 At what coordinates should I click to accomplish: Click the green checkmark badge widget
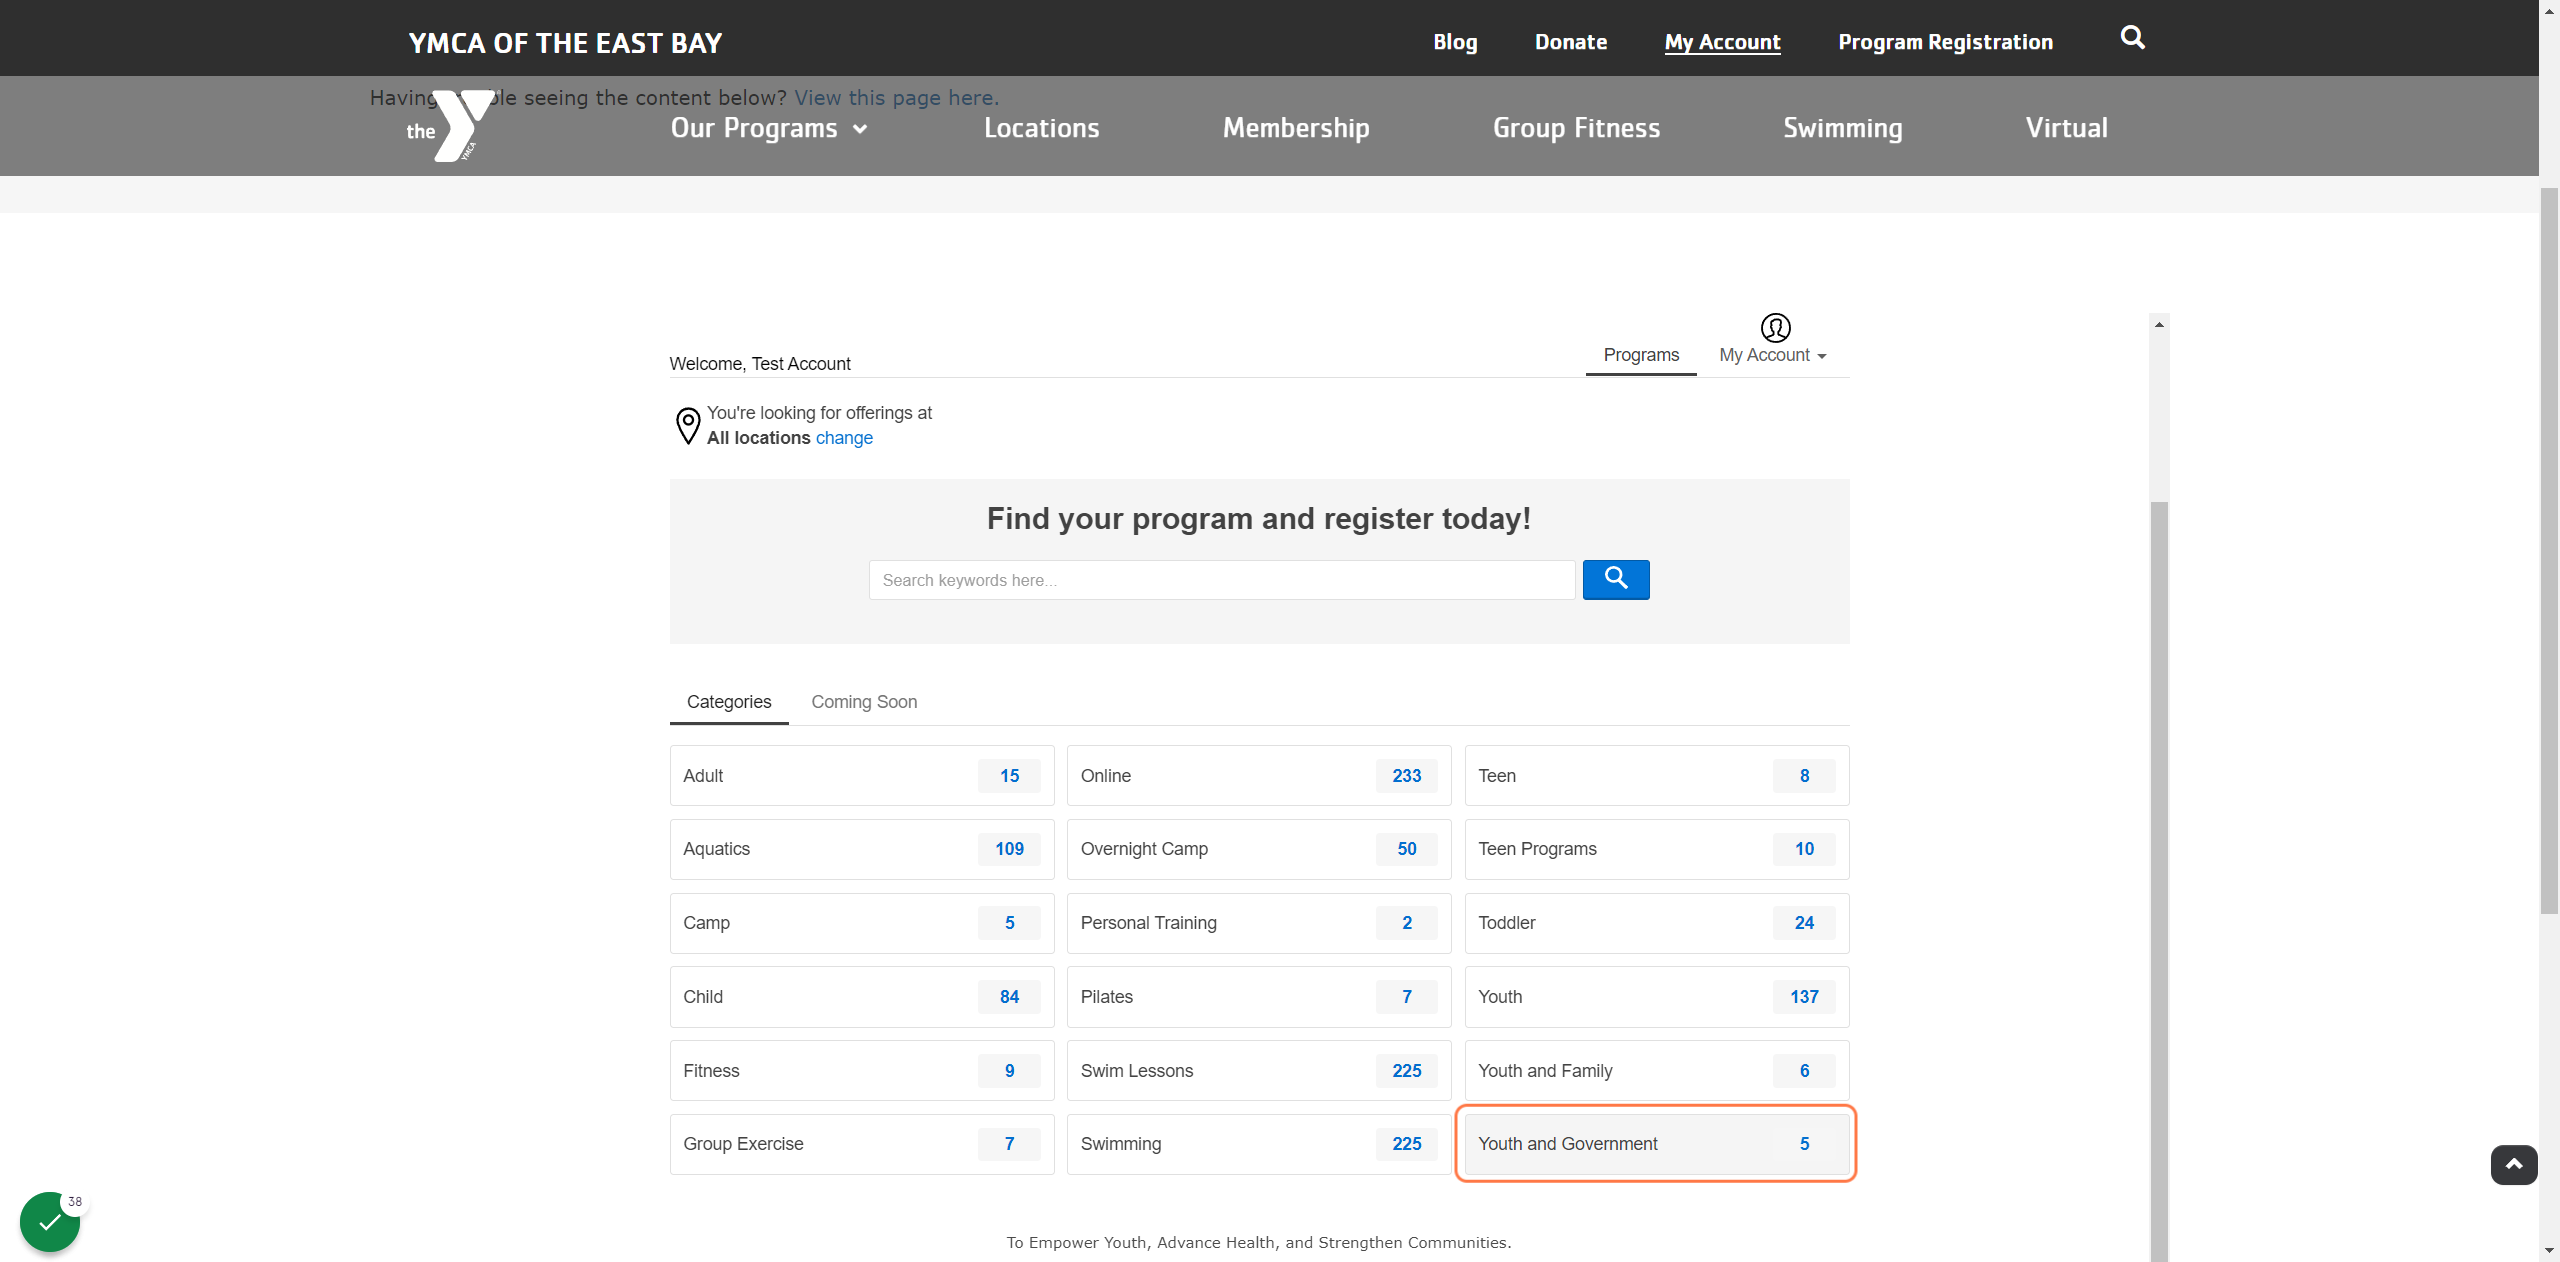click(x=50, y=1222)
